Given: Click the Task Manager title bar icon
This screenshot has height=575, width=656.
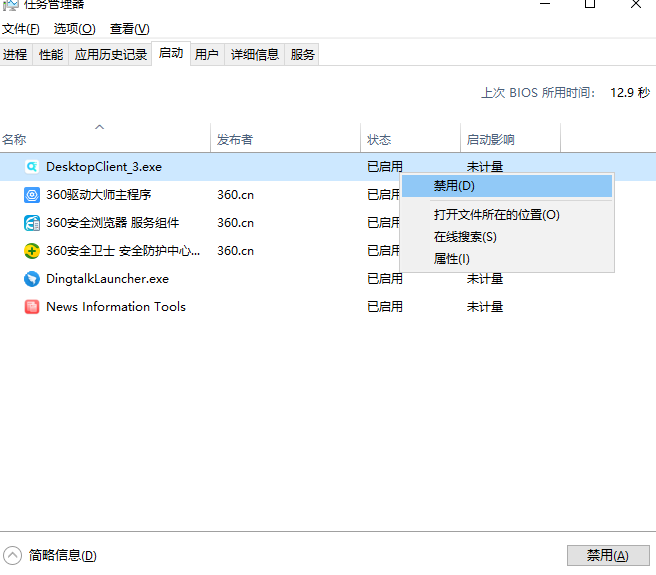Looking at the screenshot, I should point(10,5).
